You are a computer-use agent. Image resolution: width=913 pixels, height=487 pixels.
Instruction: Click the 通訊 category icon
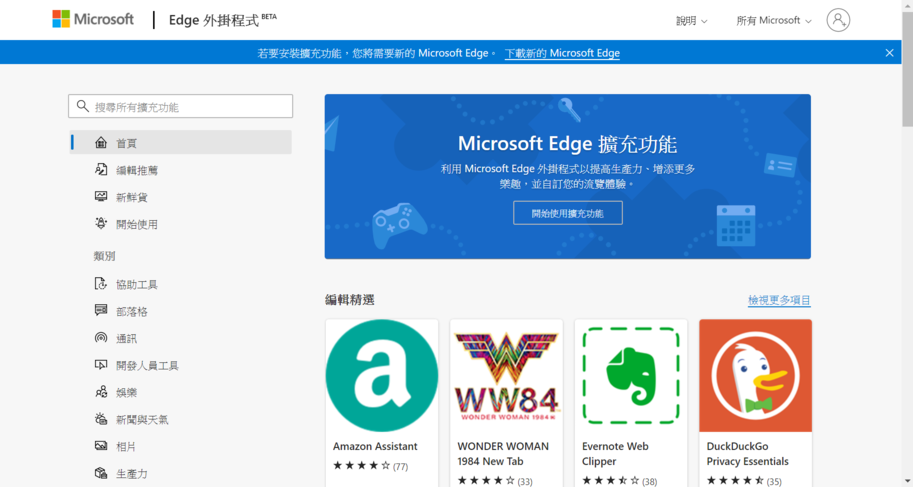click(101, 338)
